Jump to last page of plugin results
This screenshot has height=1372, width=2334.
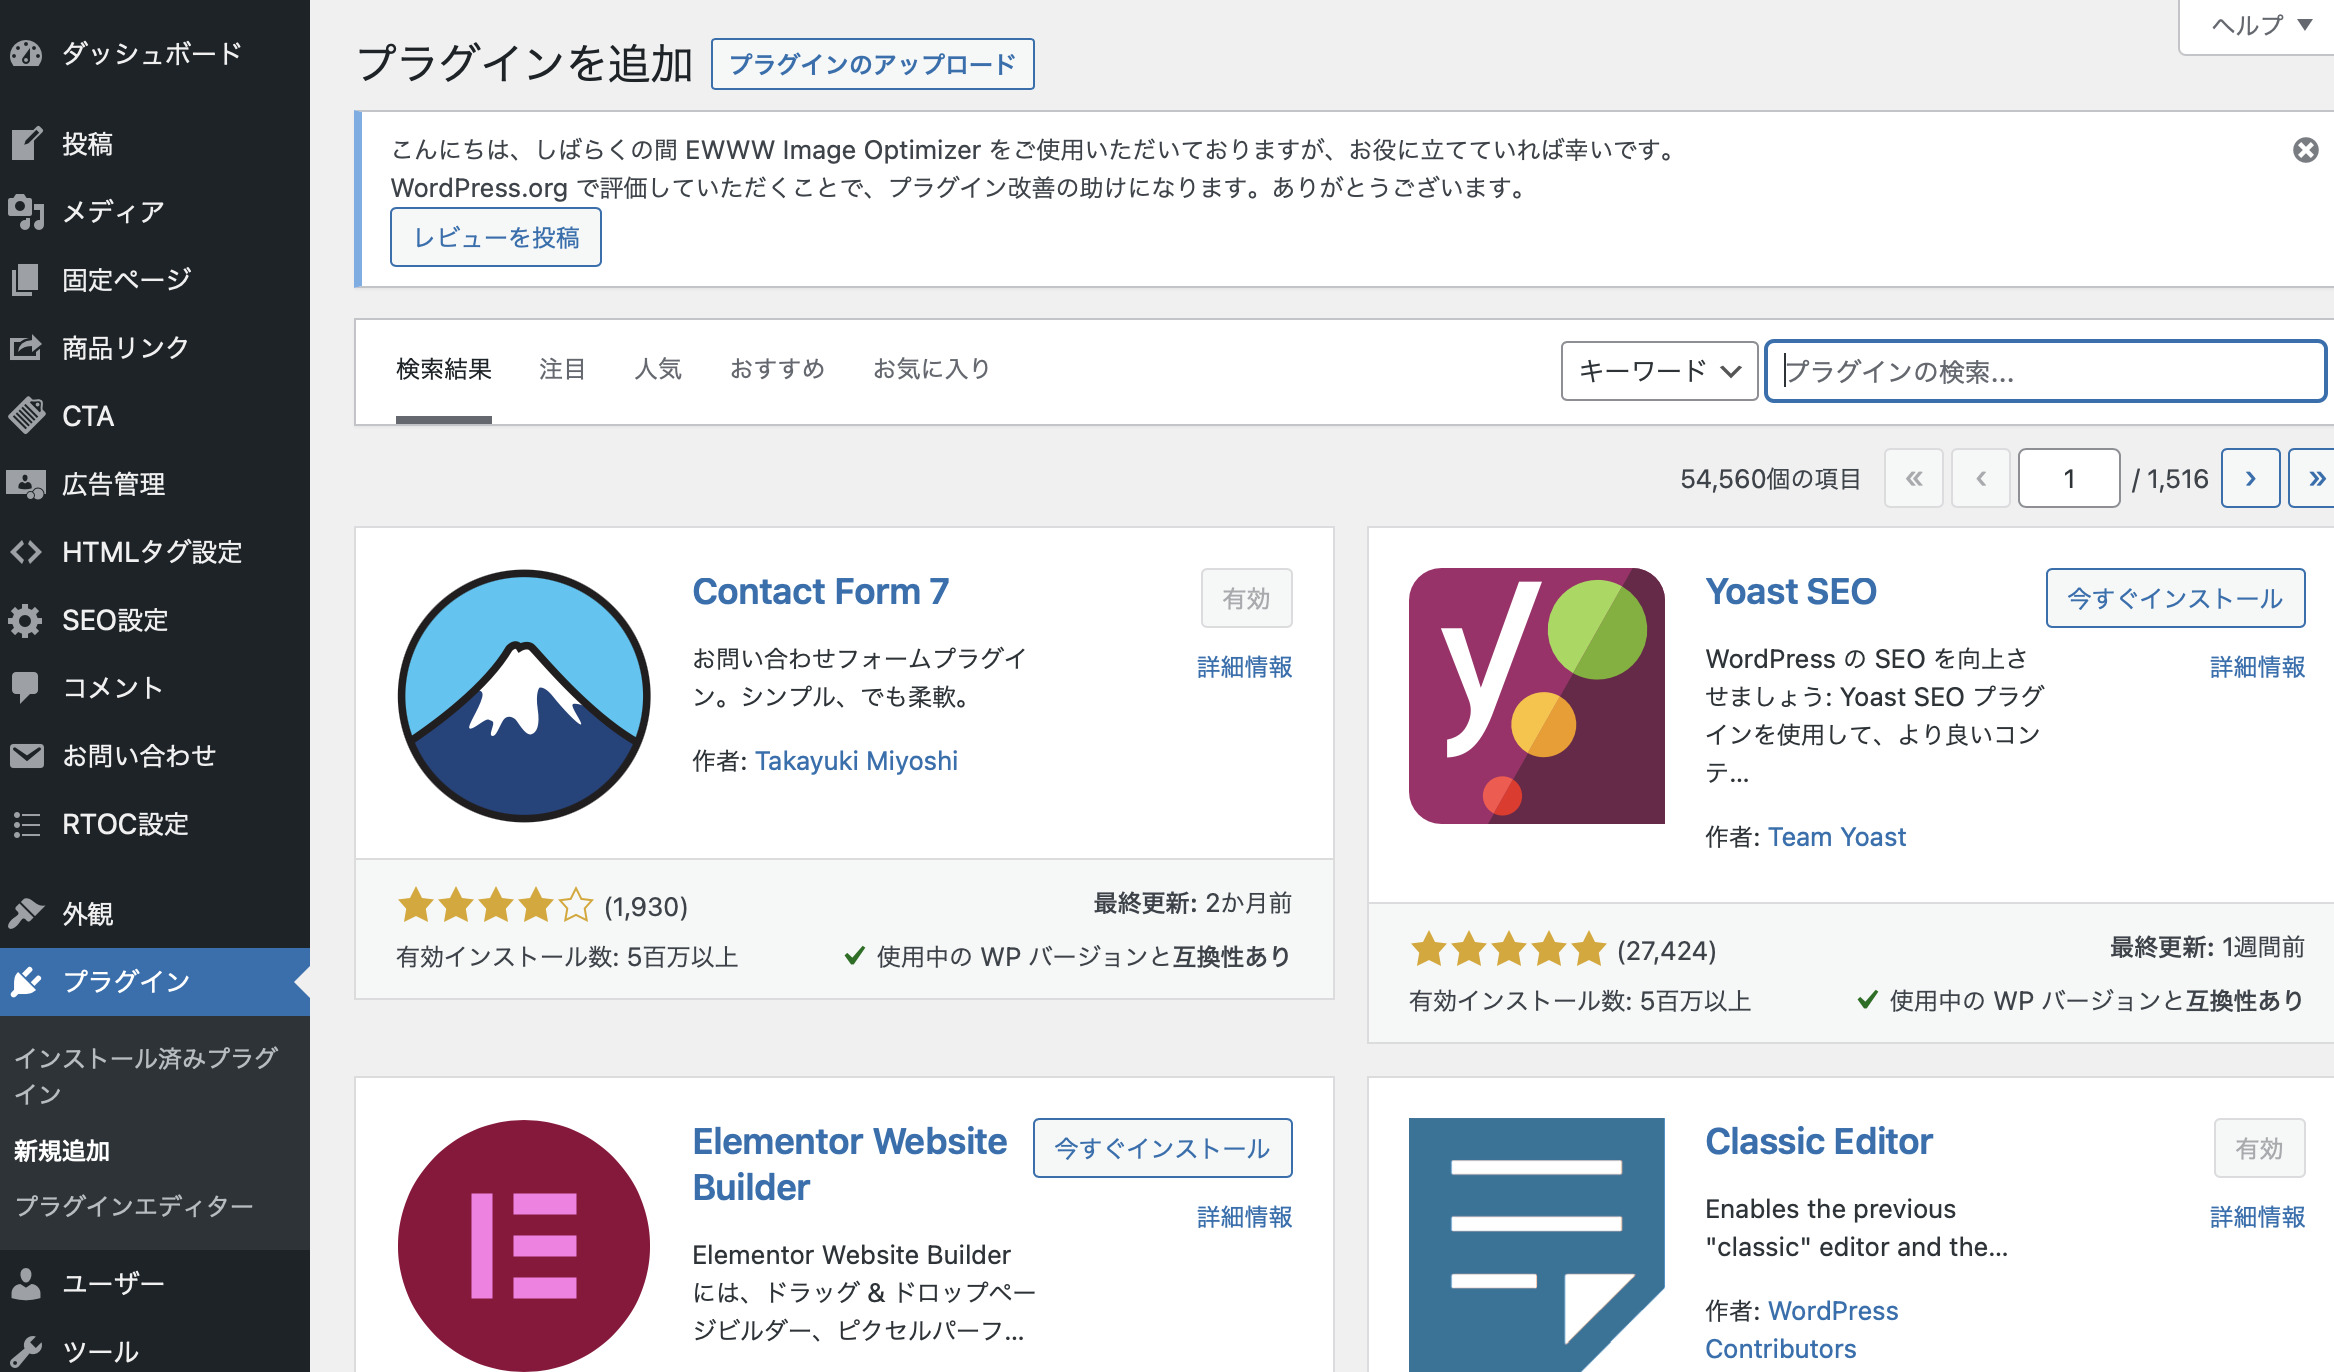tap(2313, 478)
